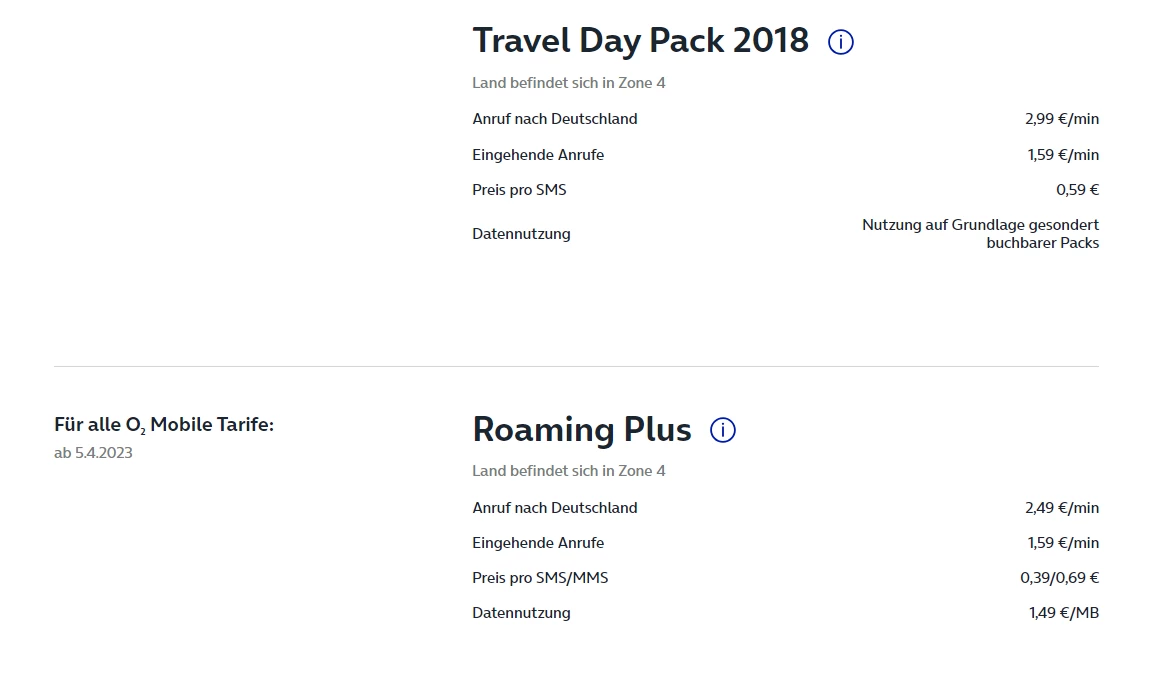
Task: Click the "ab 5.4.2023" date text
Action: coord(93,453)
